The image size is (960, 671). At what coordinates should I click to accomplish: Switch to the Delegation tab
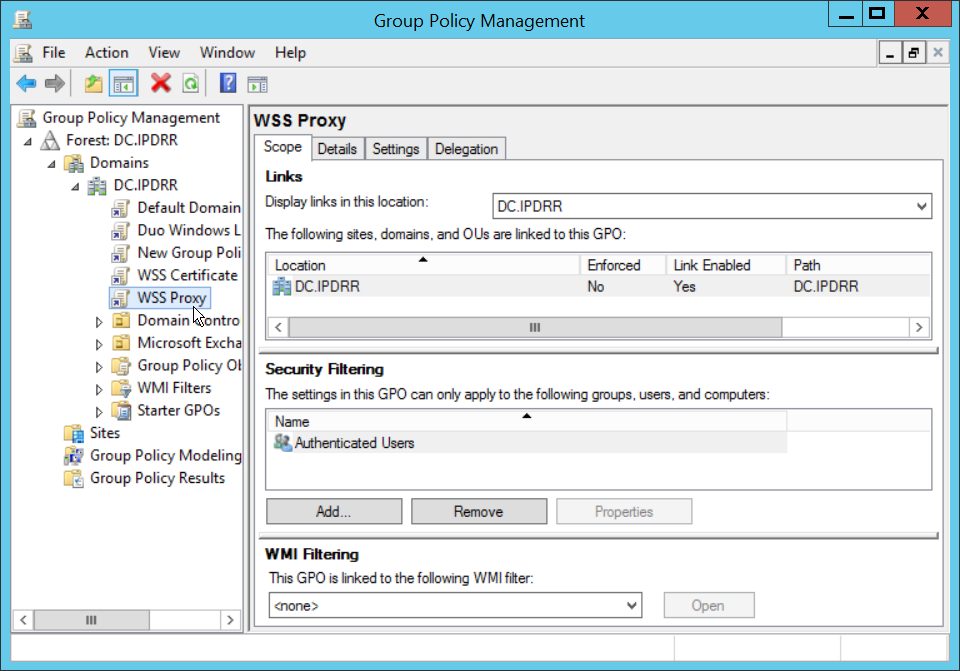point(466,149)
